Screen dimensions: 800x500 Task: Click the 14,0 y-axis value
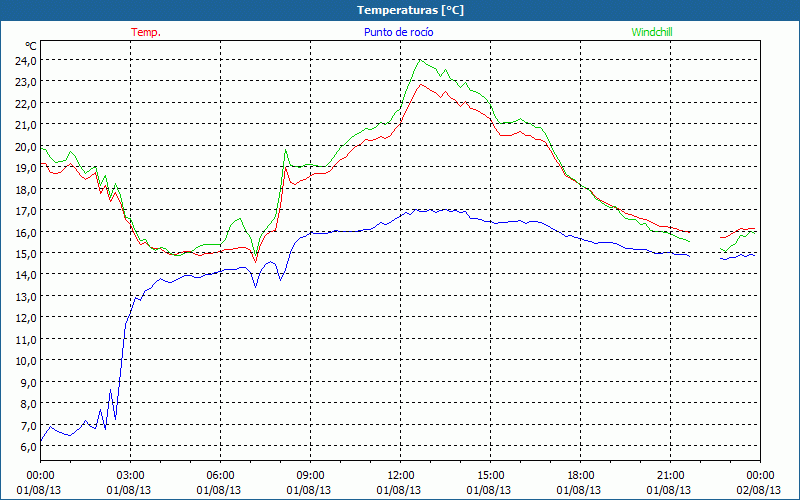(27, 276)
